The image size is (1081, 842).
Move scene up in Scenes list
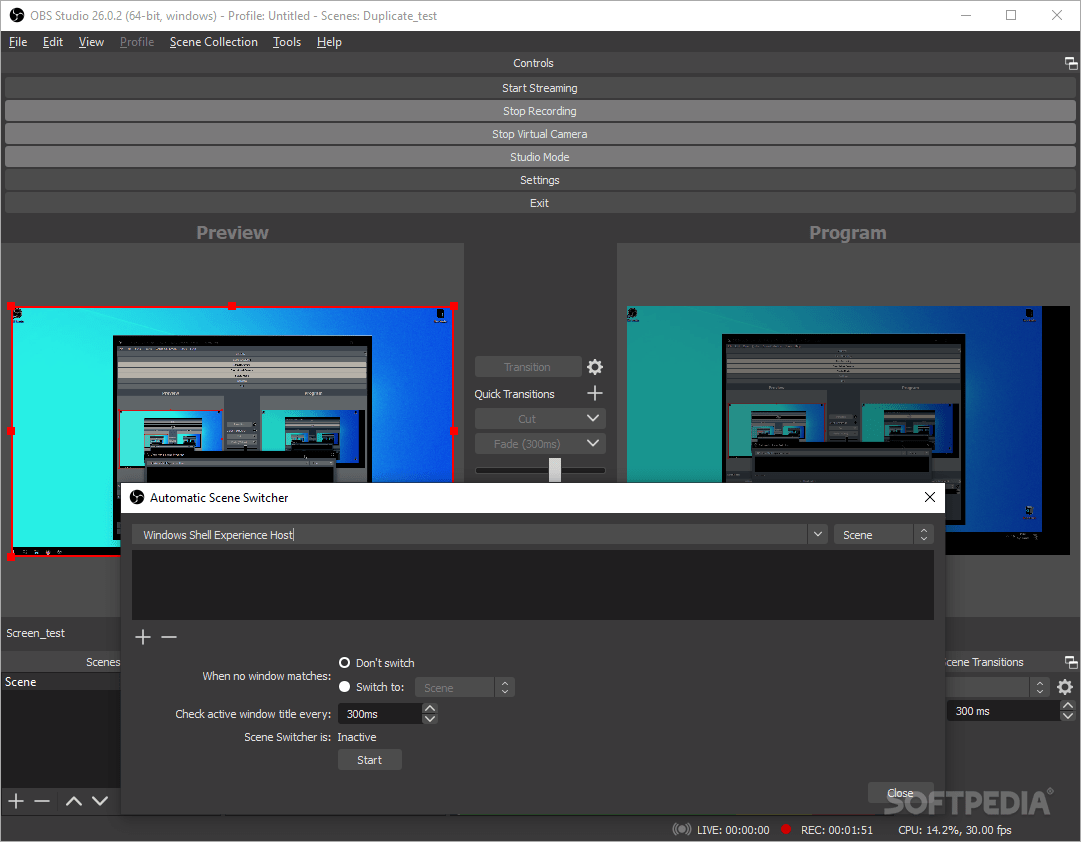click(x=74, y=801)
